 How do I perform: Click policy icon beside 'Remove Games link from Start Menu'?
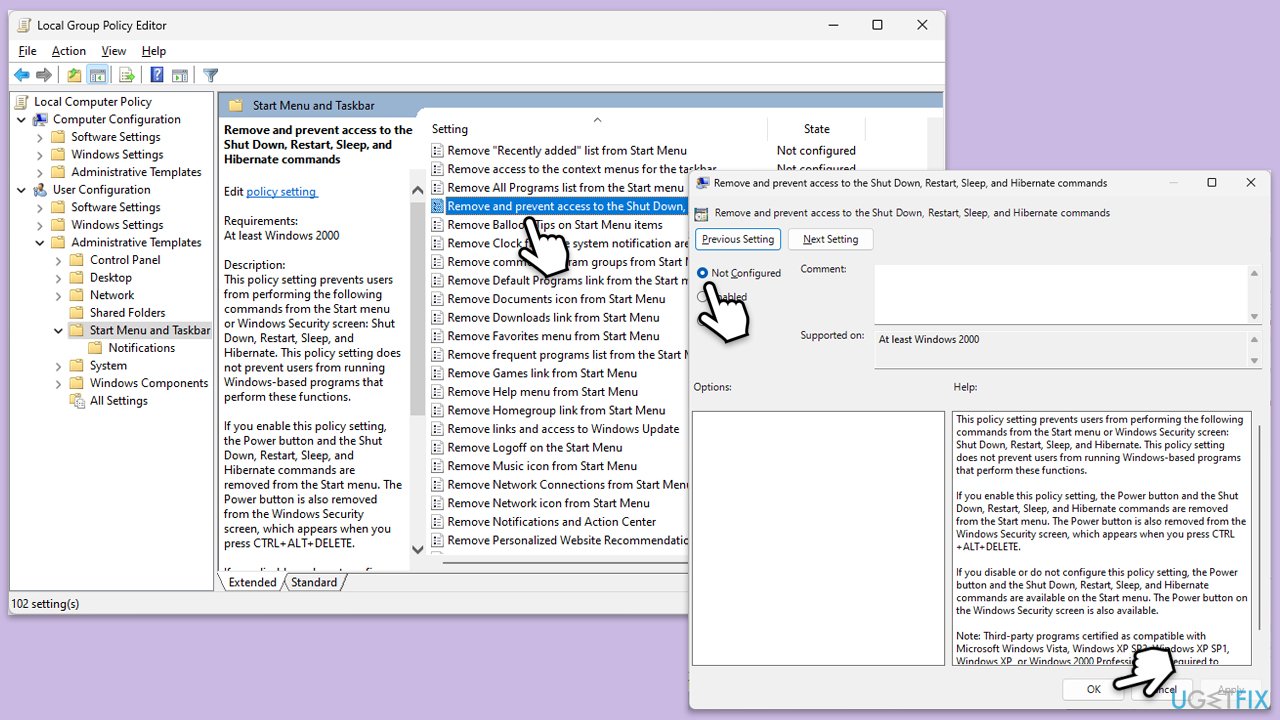438,373
